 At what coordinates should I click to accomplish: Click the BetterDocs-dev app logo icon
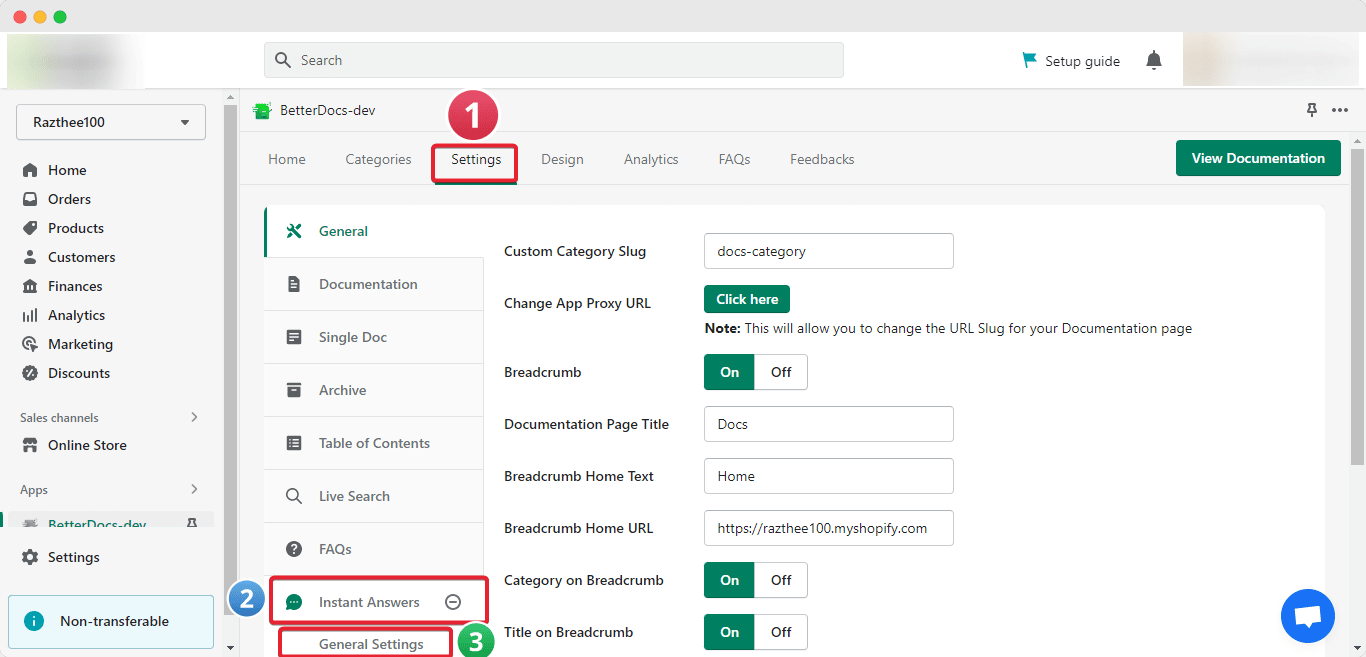(x=263, y=110)
